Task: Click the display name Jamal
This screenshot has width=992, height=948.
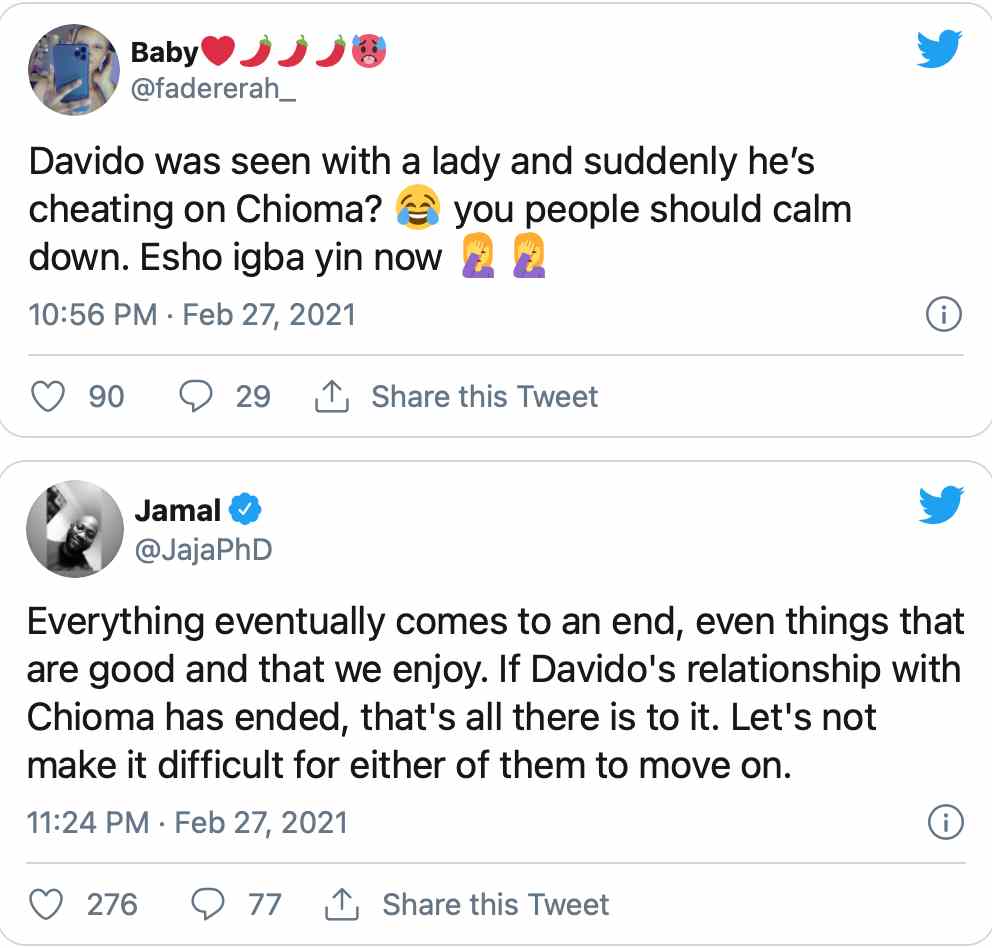Action: [x=177, y=511]
